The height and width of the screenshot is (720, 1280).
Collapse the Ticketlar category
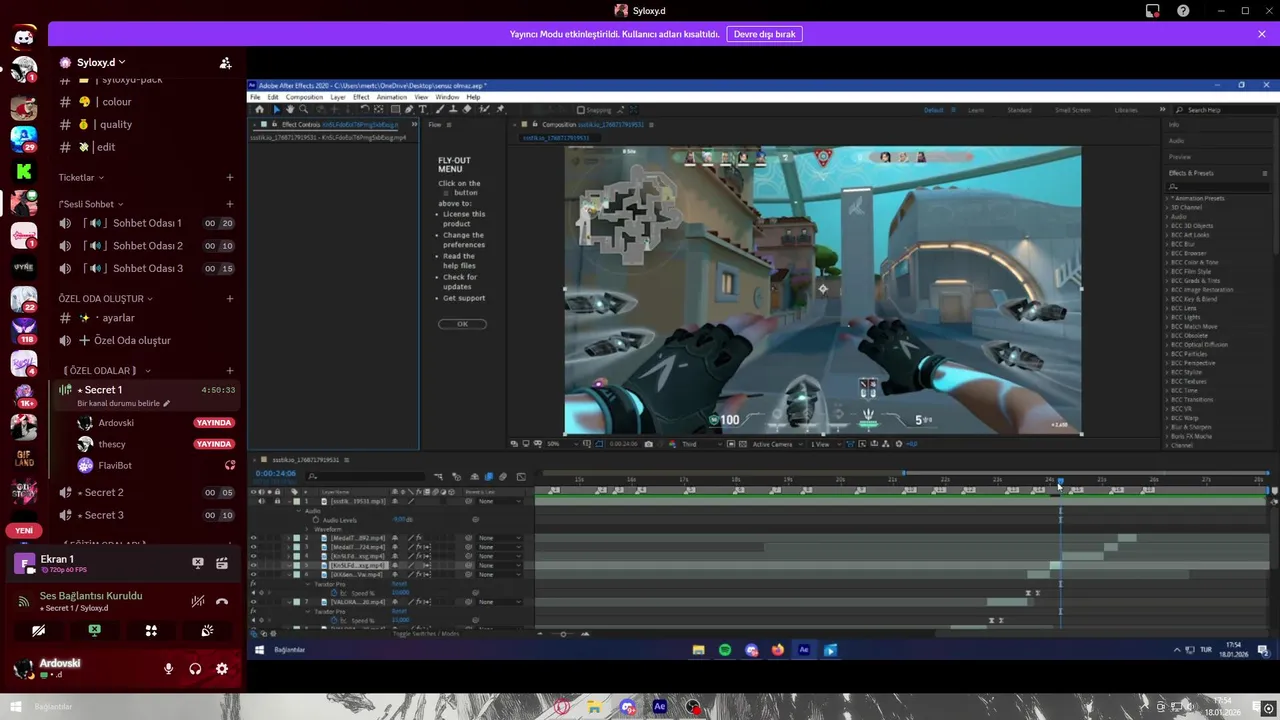pyautogui.click(x=81, y=177)
